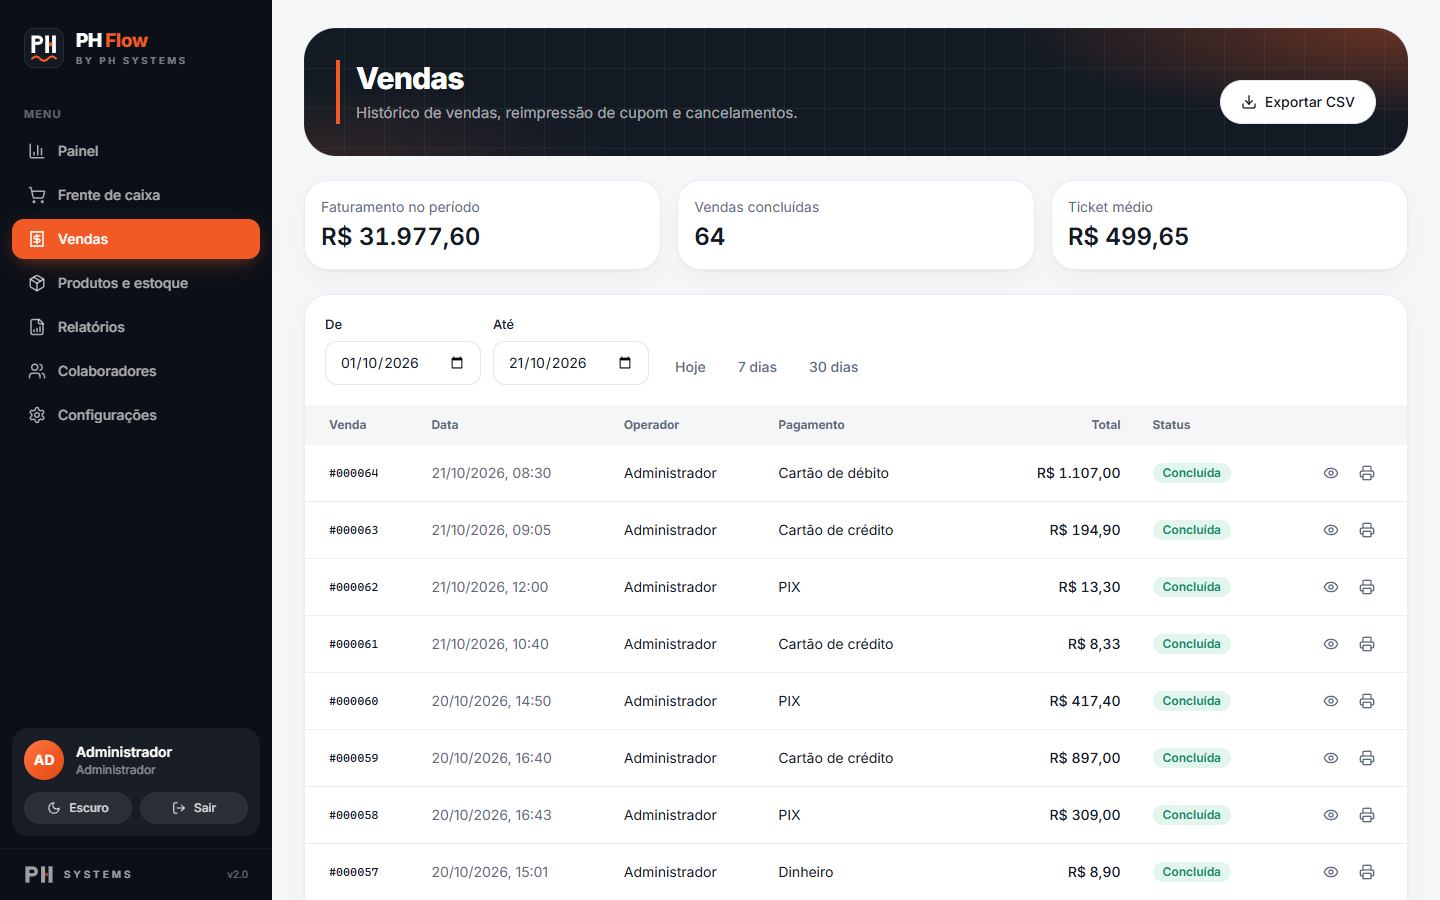Viewport: 1440px width, 900px height.
Task: Open calendar picker in Até date field
Action: tap(625, 363)
